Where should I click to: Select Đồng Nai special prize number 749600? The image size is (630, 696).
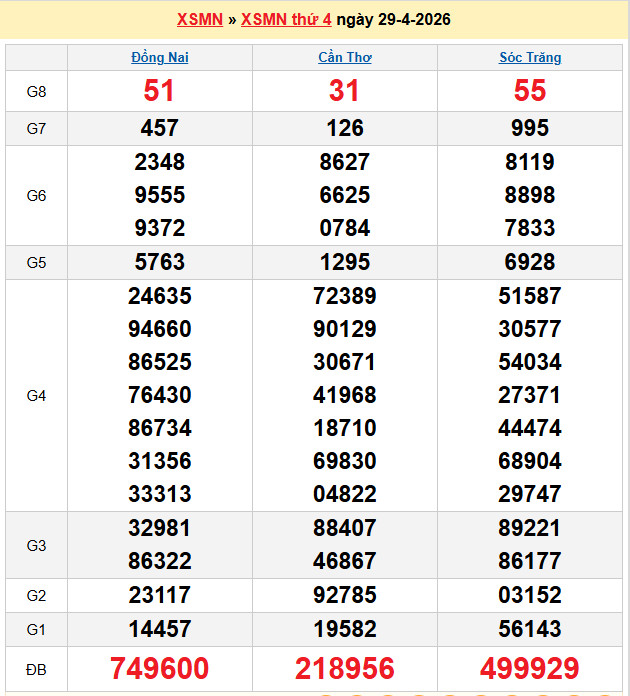point(160,669)
